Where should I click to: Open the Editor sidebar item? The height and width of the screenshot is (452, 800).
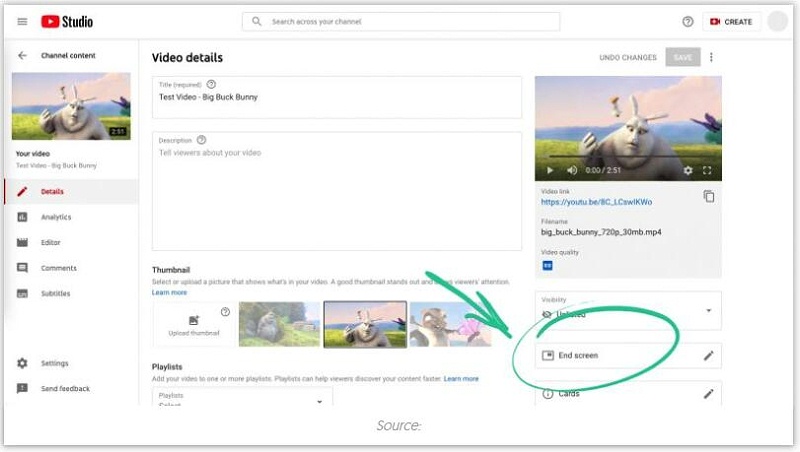(50, 242)
